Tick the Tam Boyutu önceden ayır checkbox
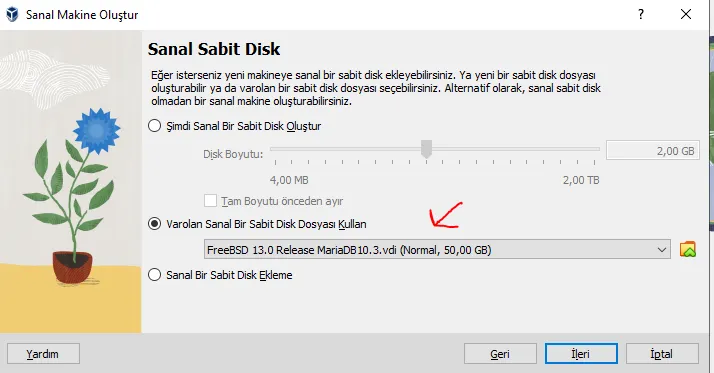This screenshot has height=373, width=714. click(x=210, y=201)
